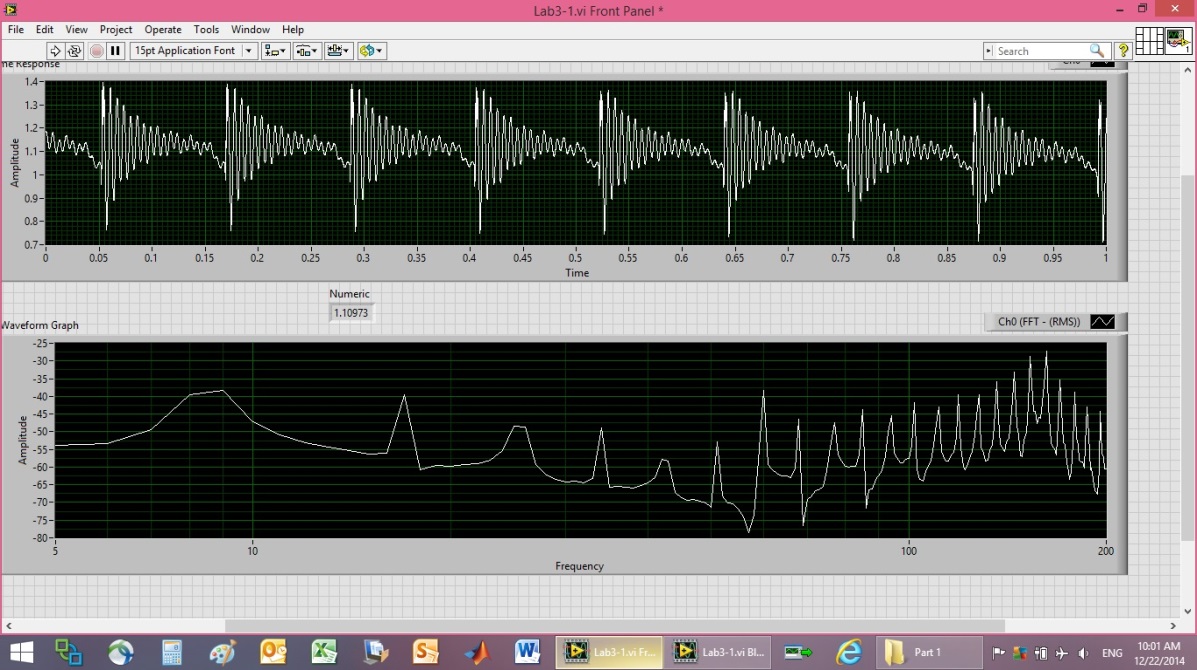Screen dimensions: 1197x670
Task: Expand the Distribute Objects dropdown
Action: coord(307,51)
